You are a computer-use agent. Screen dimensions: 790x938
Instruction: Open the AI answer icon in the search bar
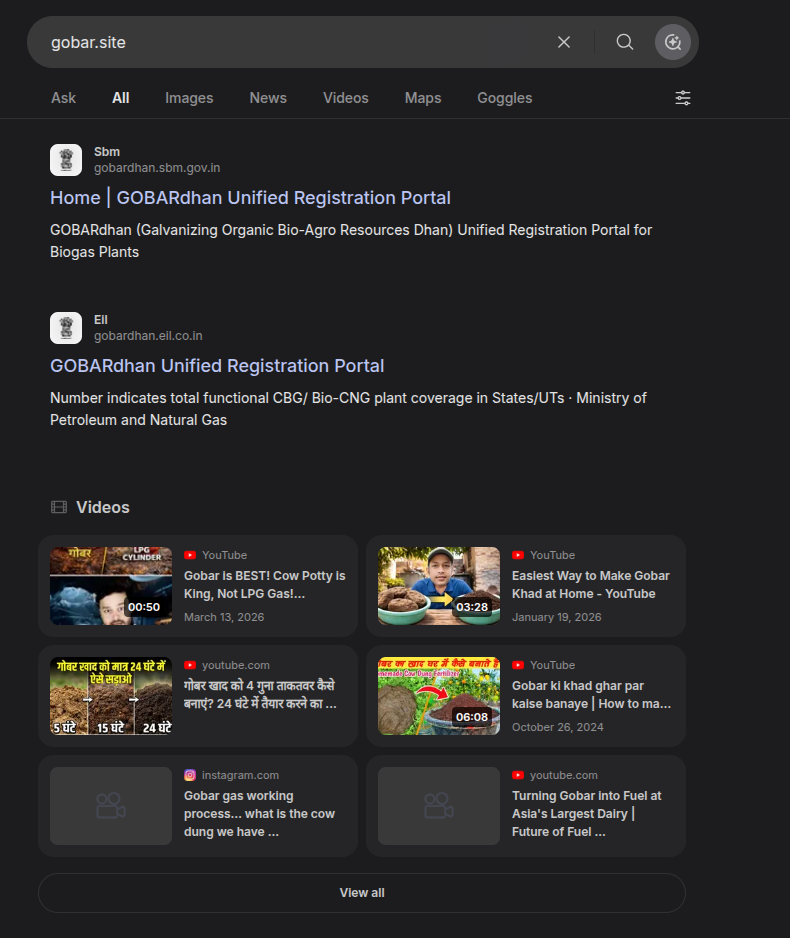coord(673,42)
